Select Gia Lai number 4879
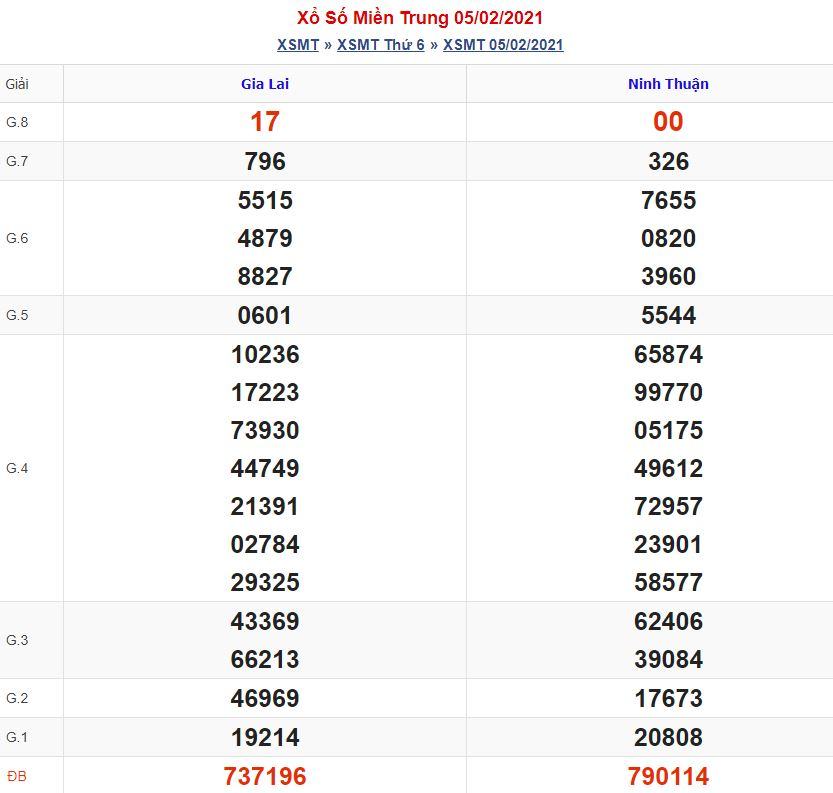Screen dimensions: 833x793 click(265, 238)
